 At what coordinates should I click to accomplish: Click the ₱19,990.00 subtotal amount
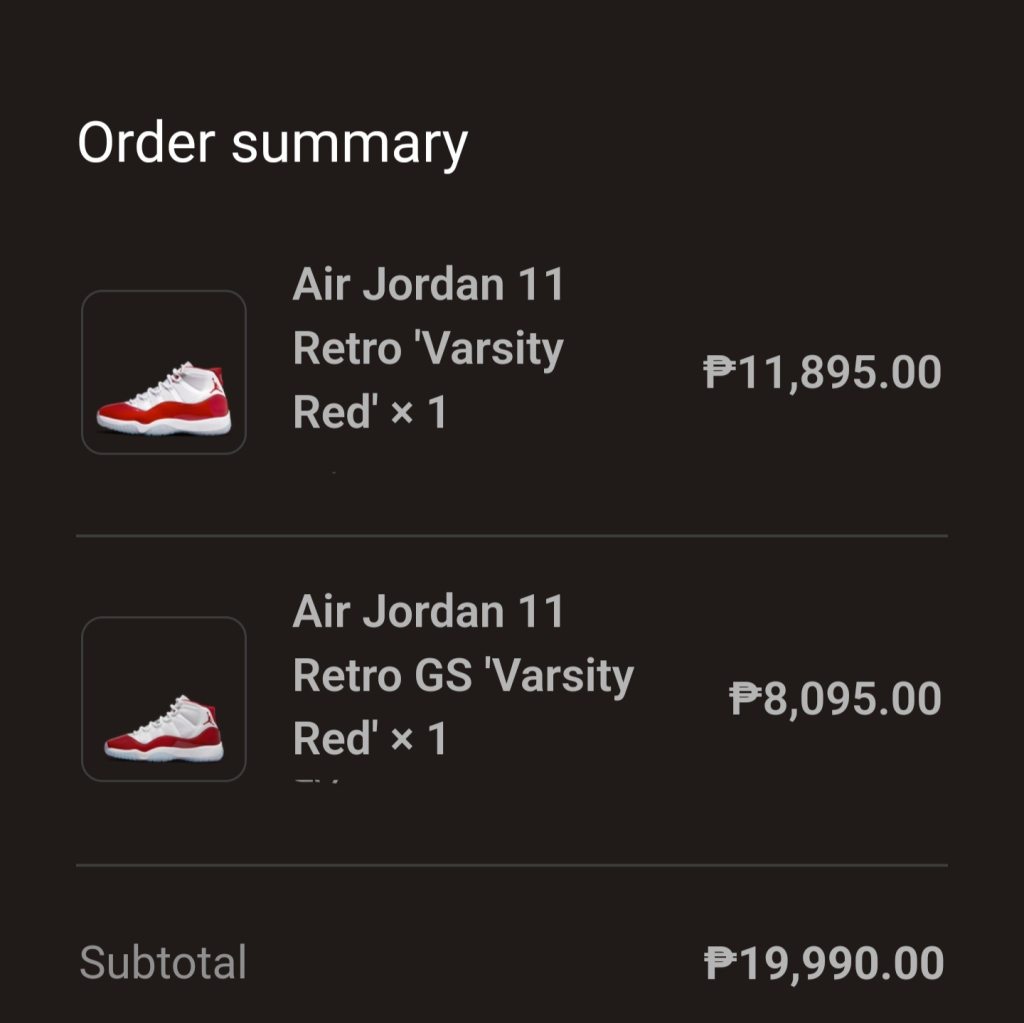pos(823,964)
